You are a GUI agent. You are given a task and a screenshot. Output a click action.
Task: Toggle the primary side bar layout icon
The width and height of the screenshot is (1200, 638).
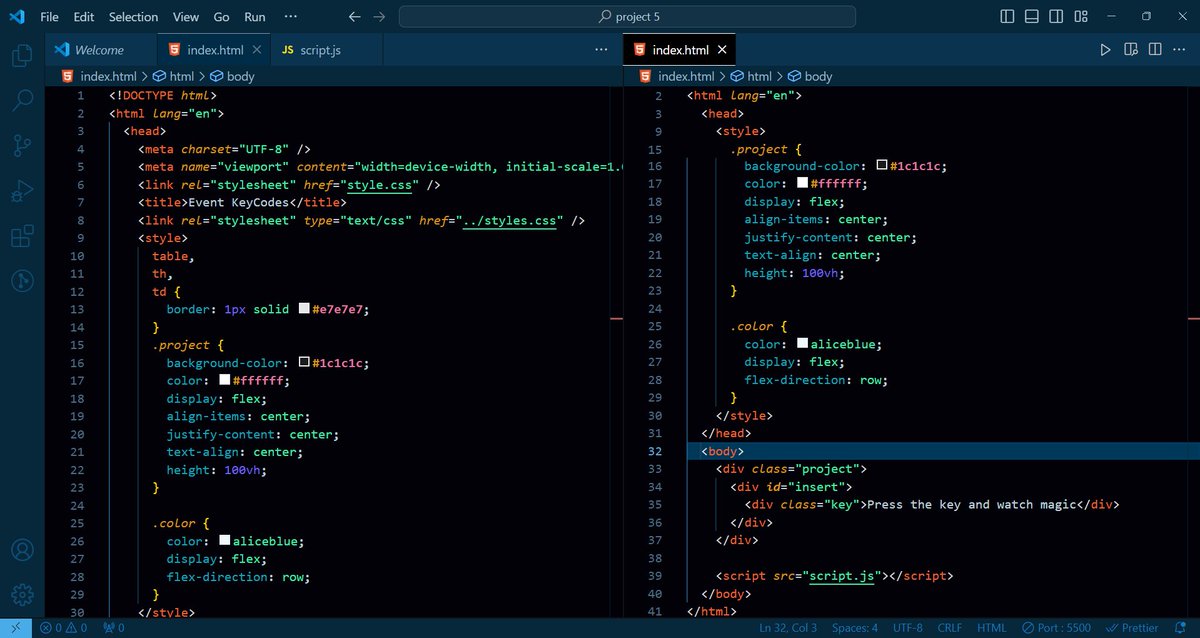[x=1007, y=17]
